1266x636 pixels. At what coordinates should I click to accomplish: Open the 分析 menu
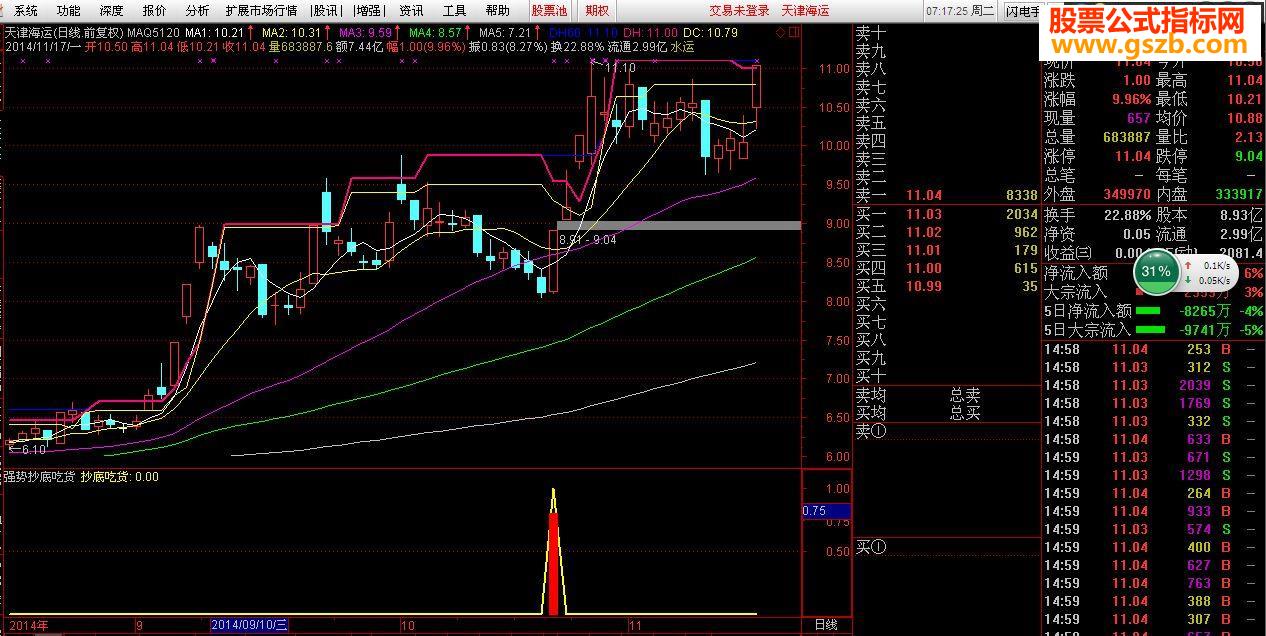pos(198,11)
